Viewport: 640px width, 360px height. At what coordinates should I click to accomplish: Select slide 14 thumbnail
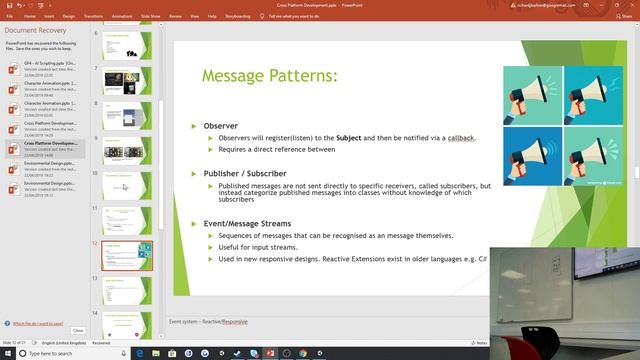pyautogui.click(x=127, y=325)
